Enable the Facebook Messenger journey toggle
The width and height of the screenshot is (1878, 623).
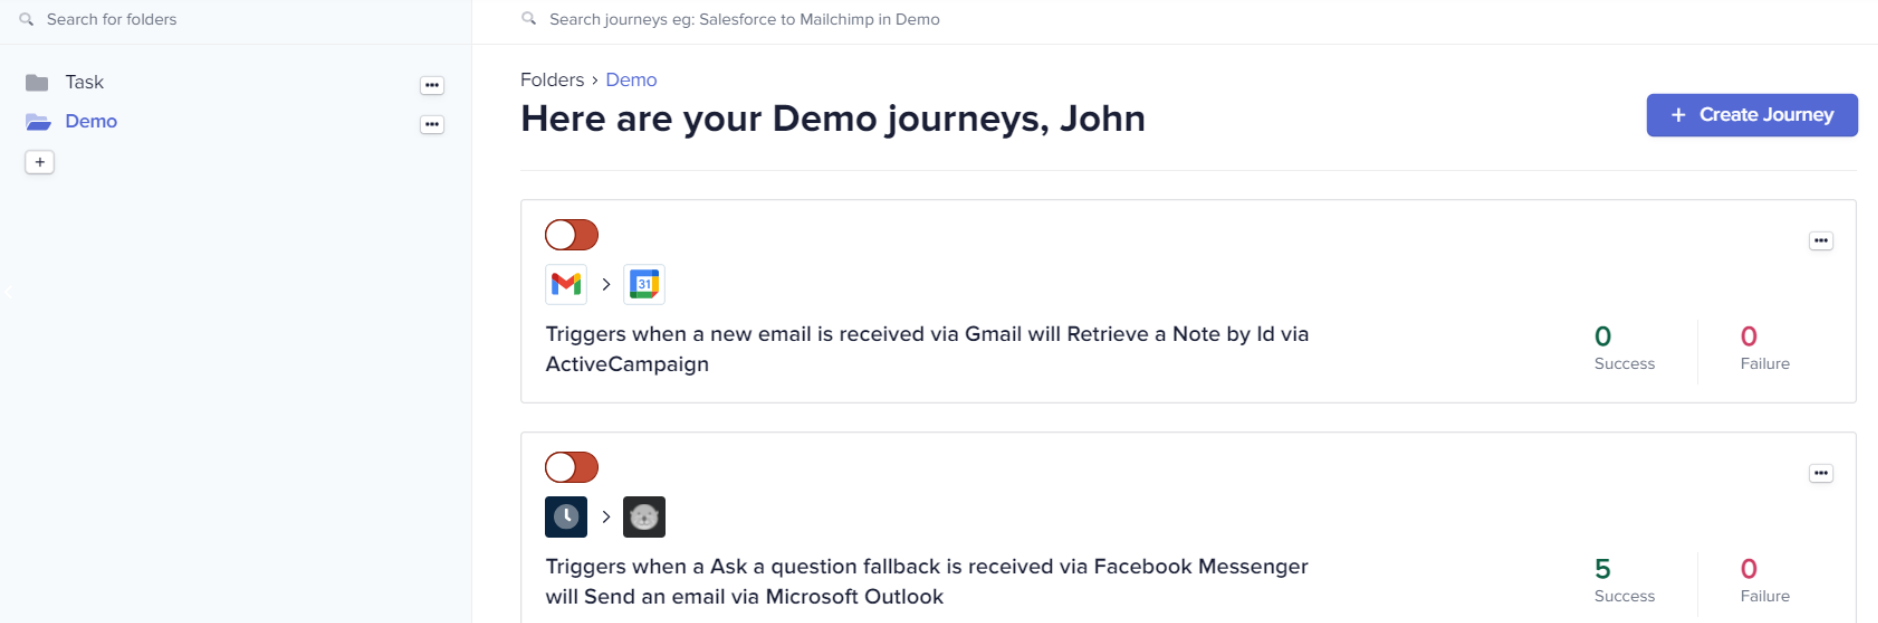coord(572,467)
